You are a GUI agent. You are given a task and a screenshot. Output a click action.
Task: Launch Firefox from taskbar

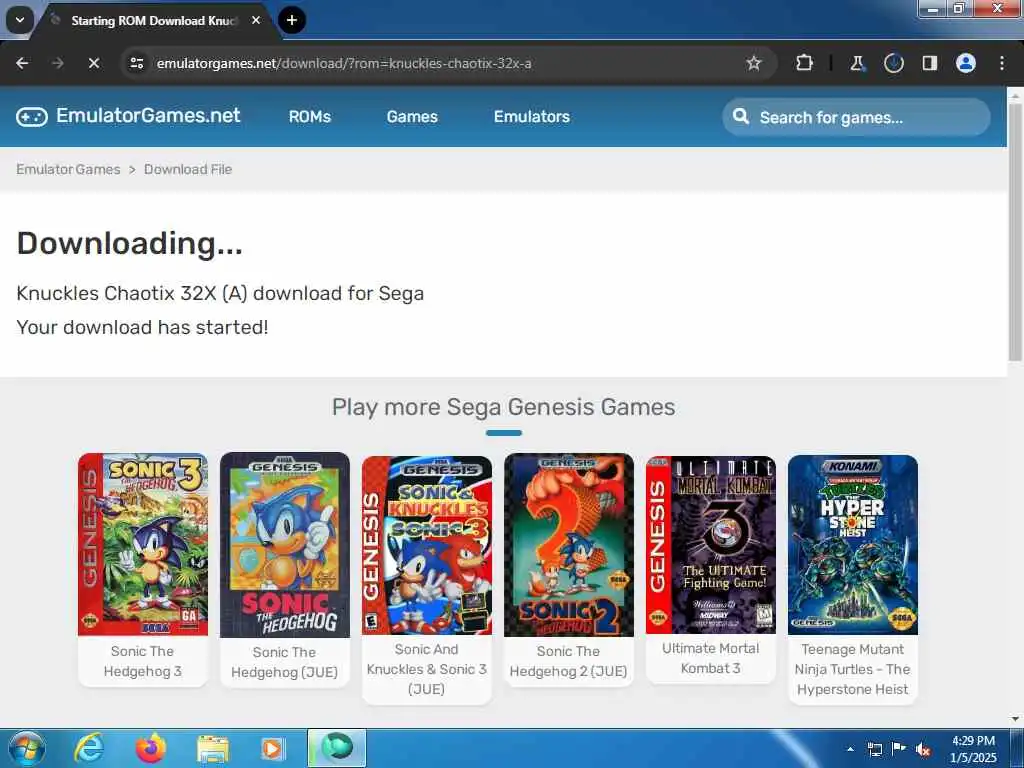[150, 748]
